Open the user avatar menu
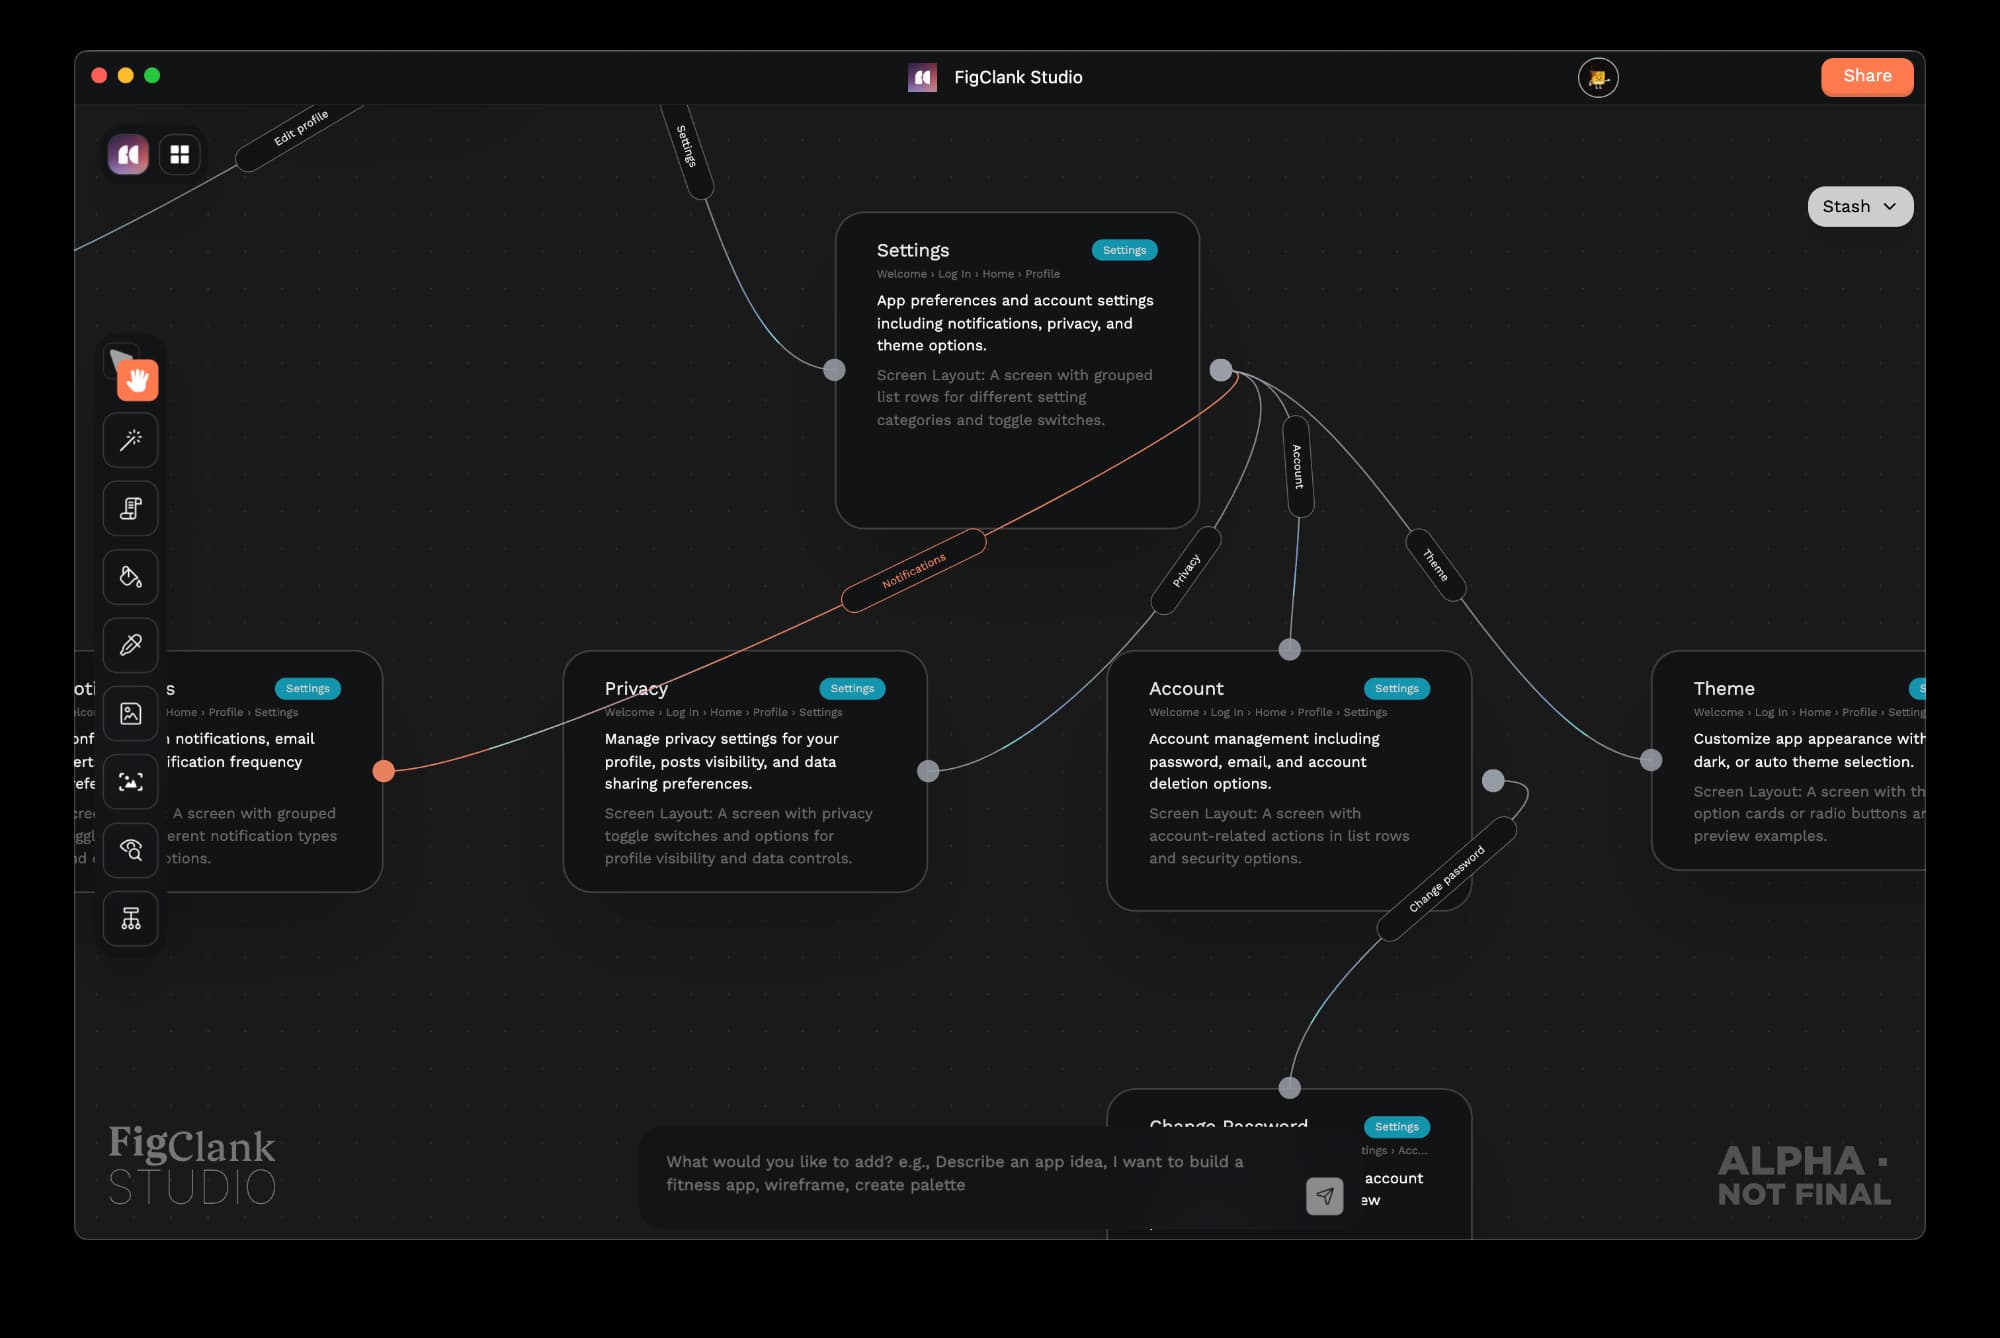 point(1597,77)
